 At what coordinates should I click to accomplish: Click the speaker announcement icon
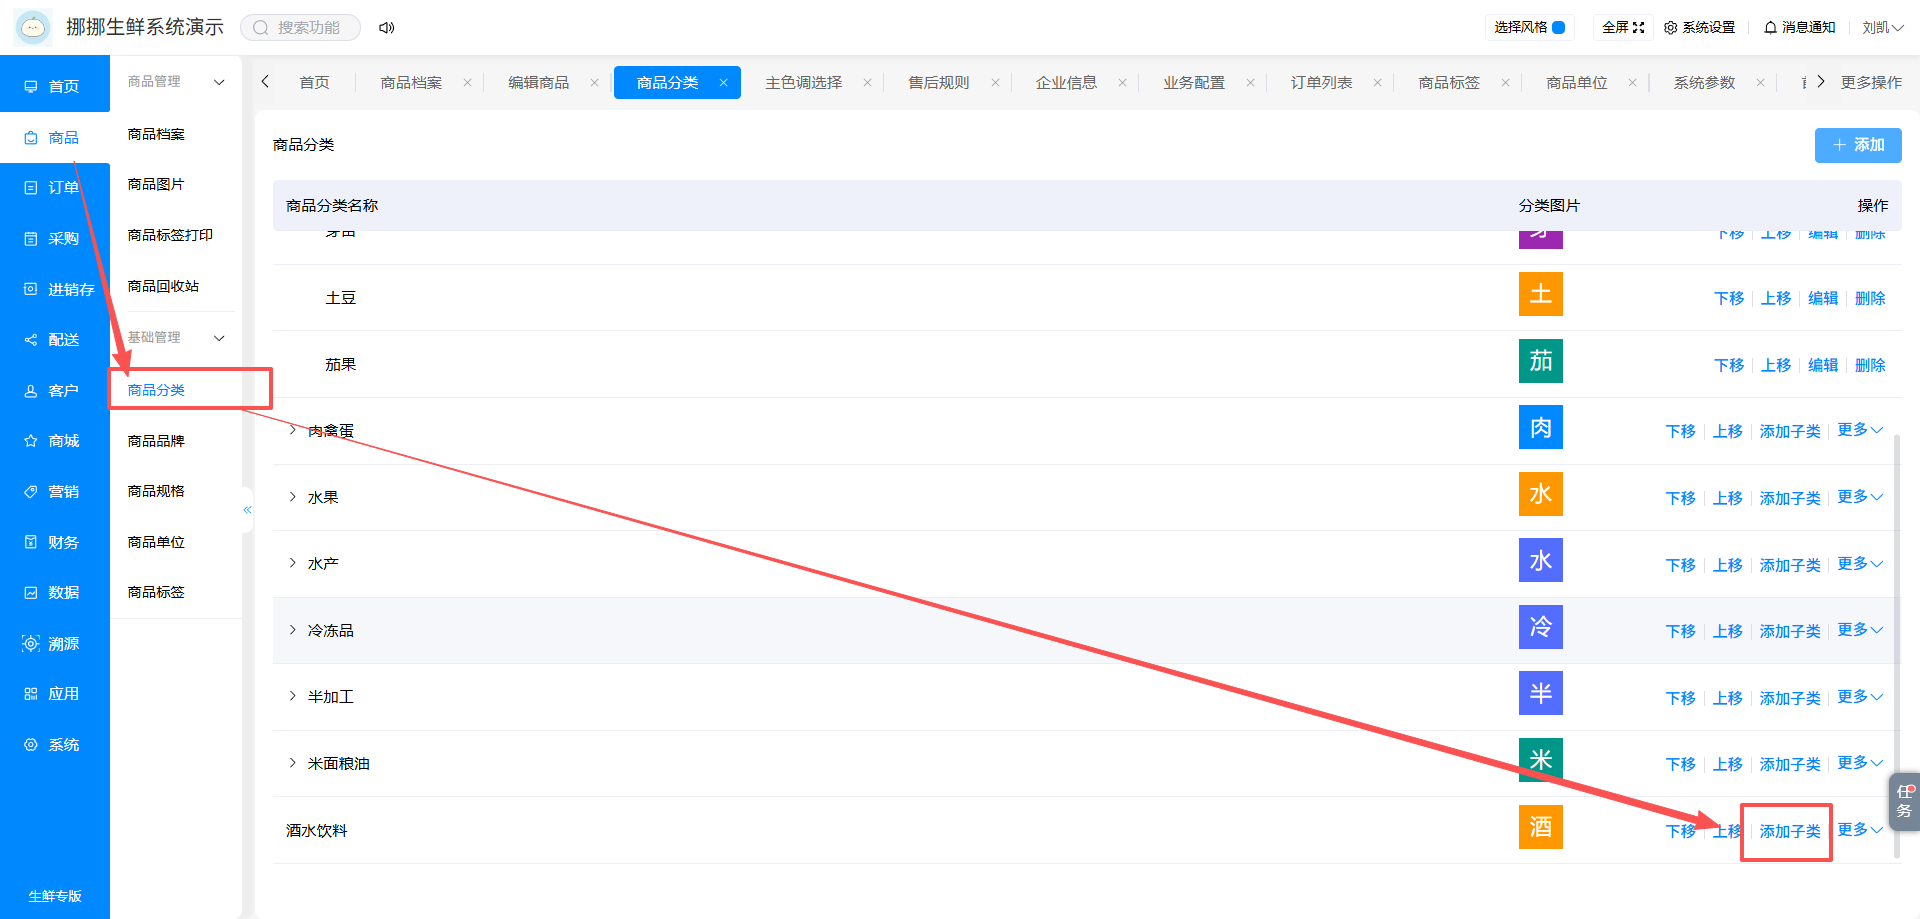[387, 28]
